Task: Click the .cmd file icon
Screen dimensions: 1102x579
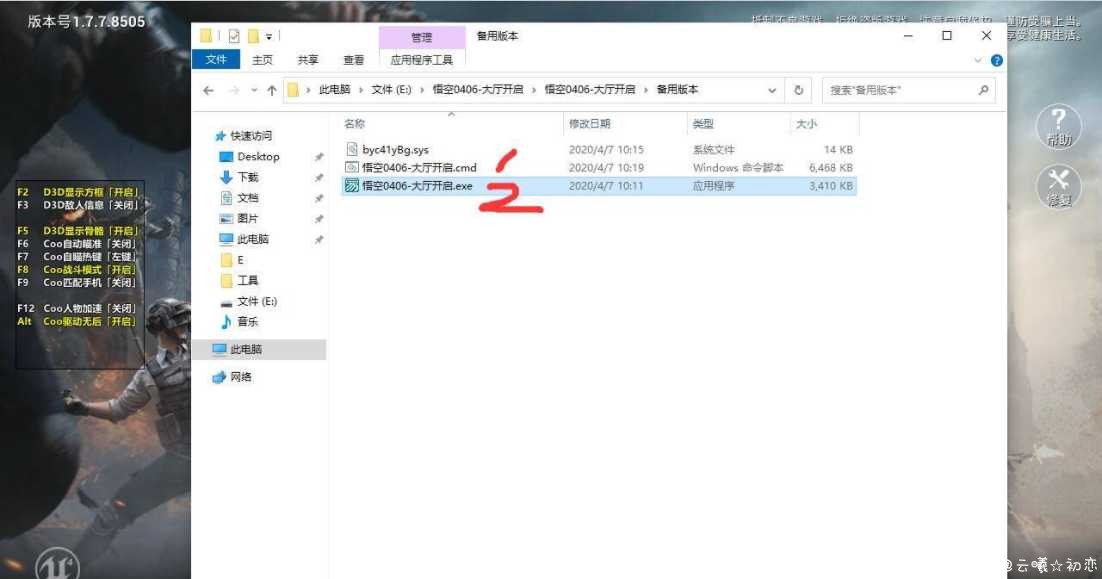Action: (351, 167)
